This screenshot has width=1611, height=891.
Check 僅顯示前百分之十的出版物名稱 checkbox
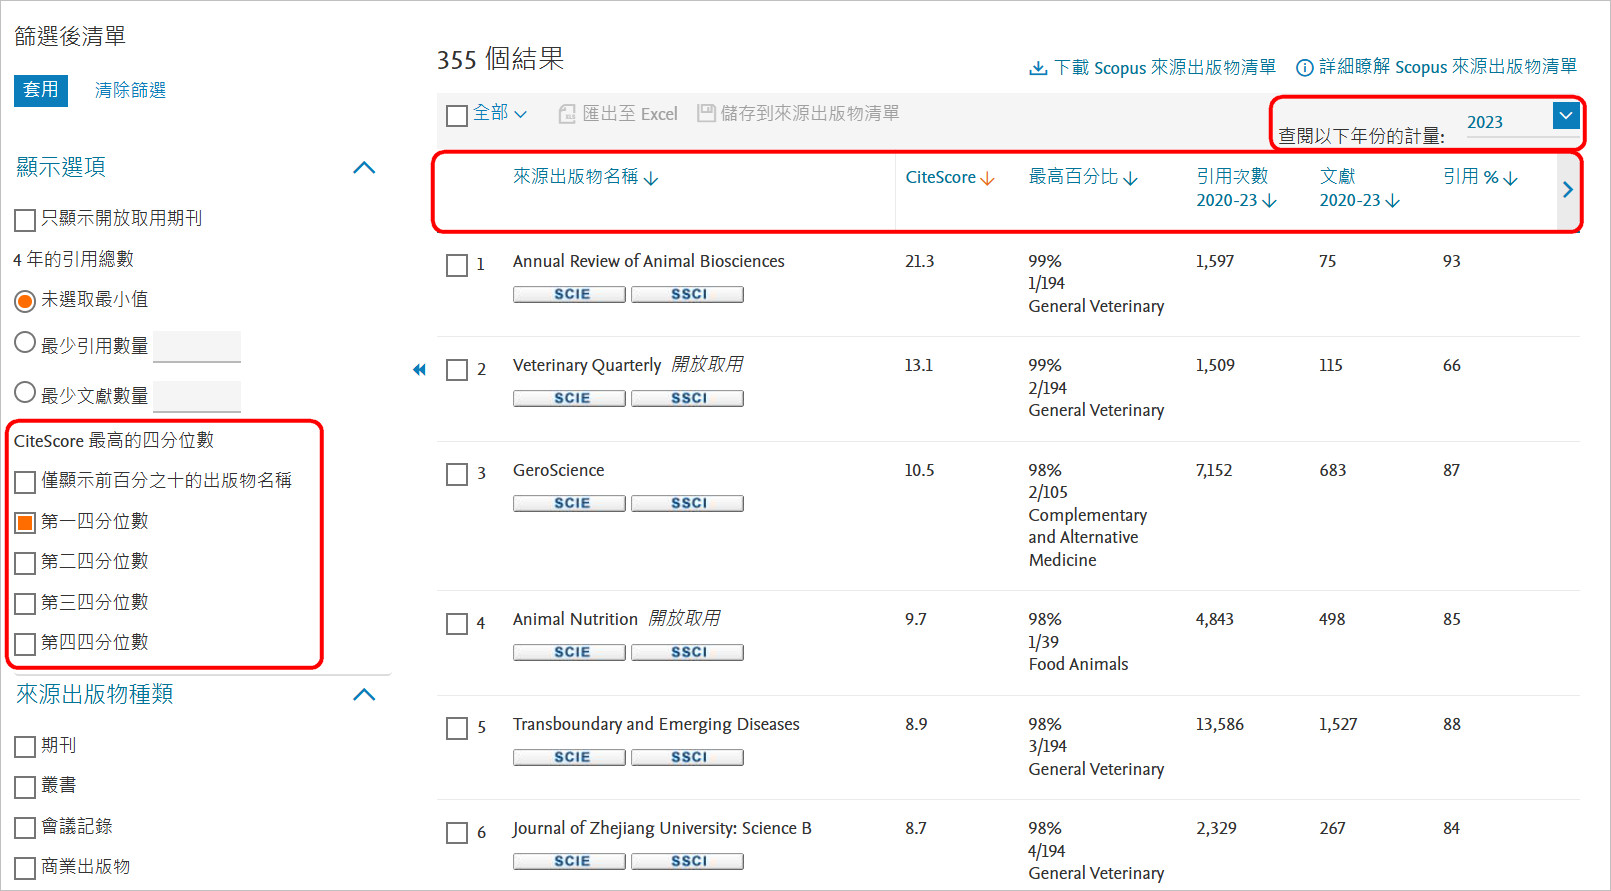tap(25, 482)
